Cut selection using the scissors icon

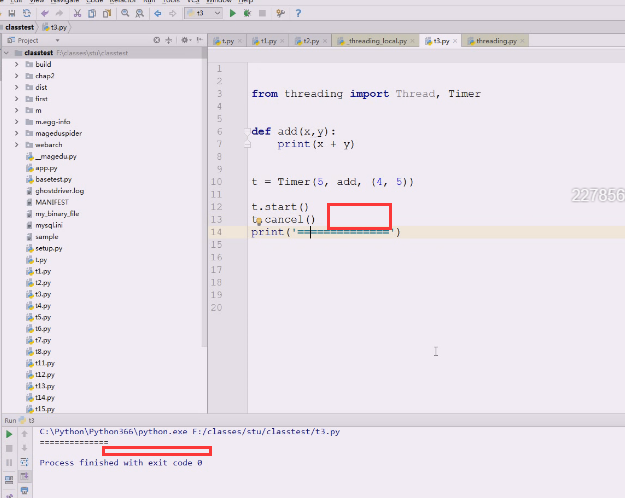[x=77, y=14]
